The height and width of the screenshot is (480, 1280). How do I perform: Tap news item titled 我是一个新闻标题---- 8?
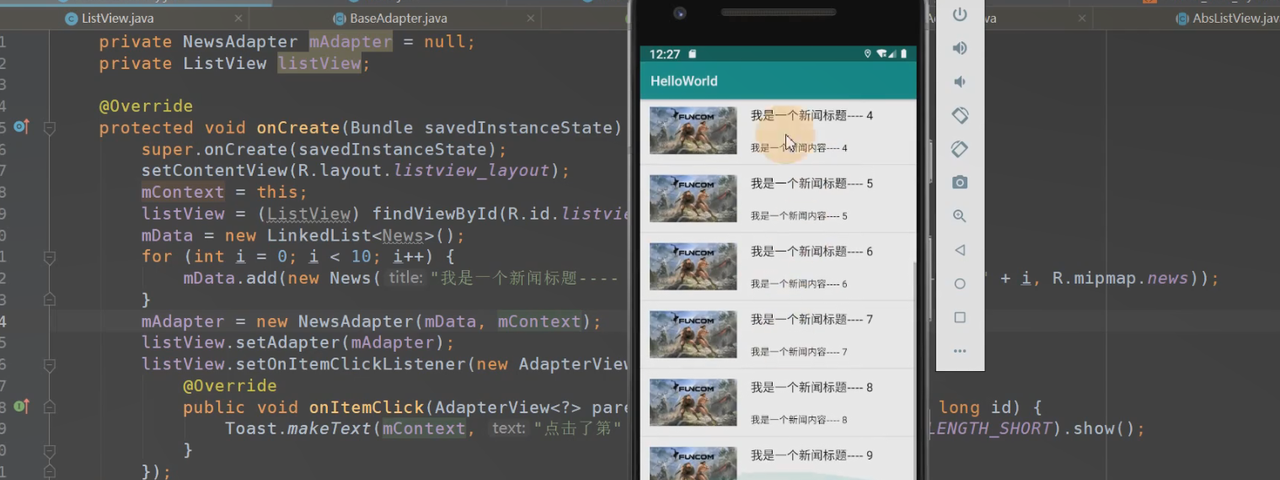[778, 402]
